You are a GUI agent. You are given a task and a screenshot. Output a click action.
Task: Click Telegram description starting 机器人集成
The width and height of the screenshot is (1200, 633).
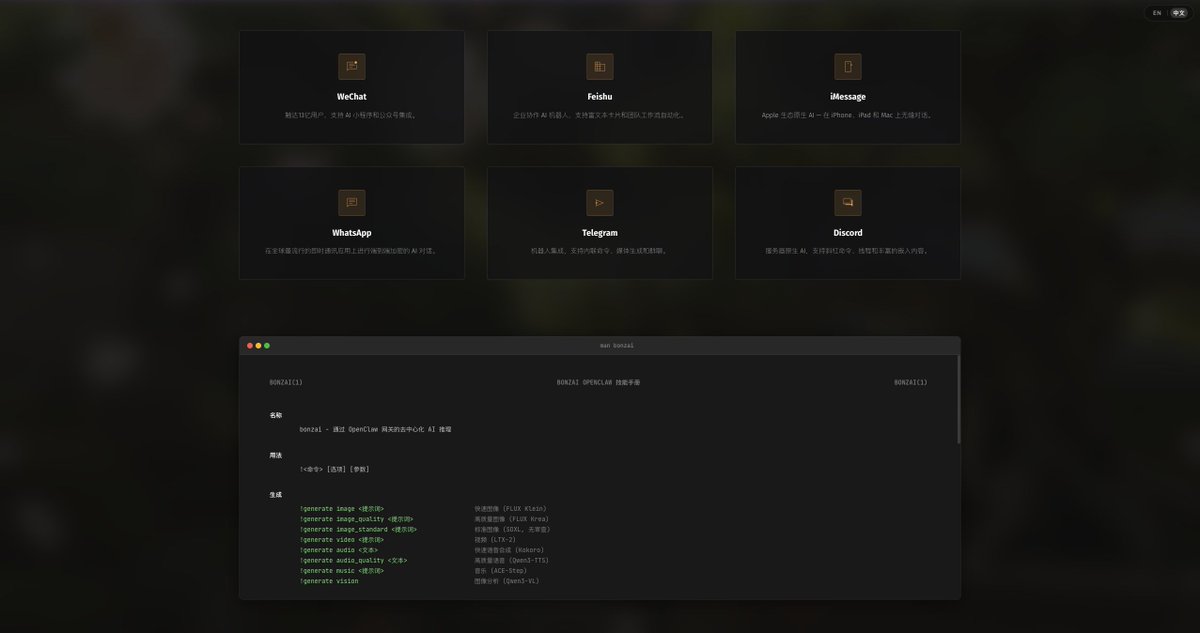[x=600, y=251]
